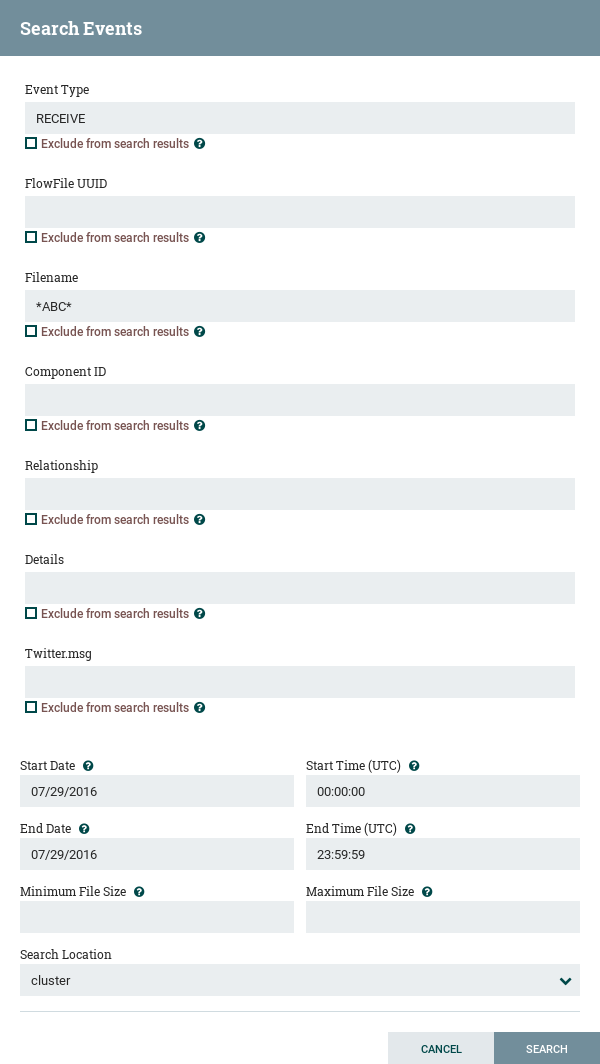Click the Maximum File Size help icon
This screenshot has height=1064, width=600.
[x=427, y=892]
